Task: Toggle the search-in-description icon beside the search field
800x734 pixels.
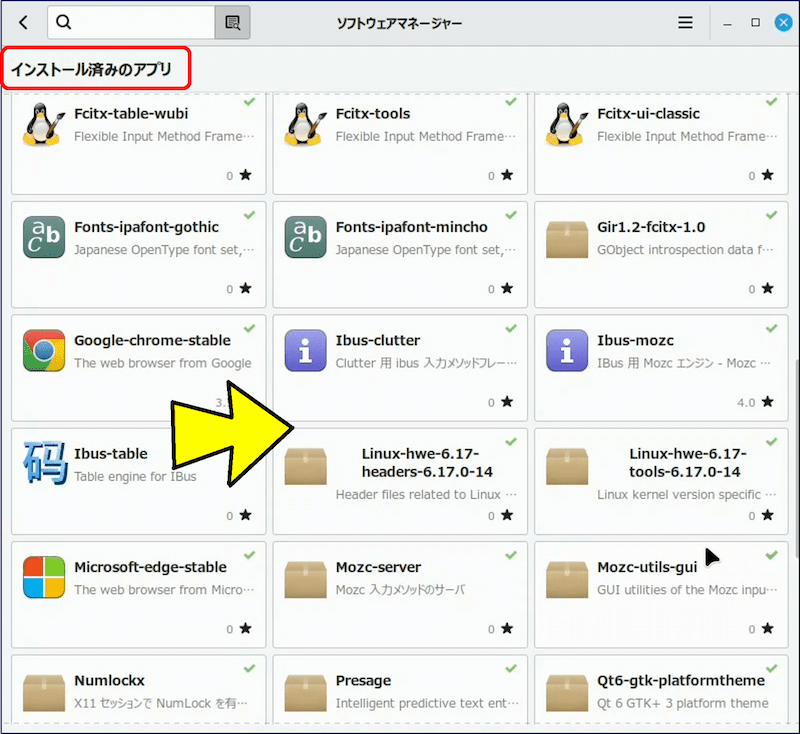Action: click(232, 21)
